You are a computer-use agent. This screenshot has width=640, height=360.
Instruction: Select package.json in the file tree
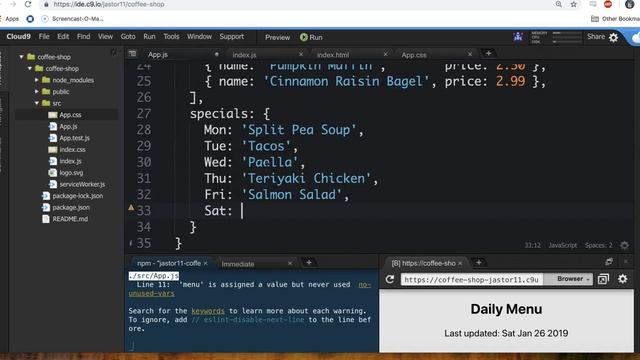pos(71,207)
